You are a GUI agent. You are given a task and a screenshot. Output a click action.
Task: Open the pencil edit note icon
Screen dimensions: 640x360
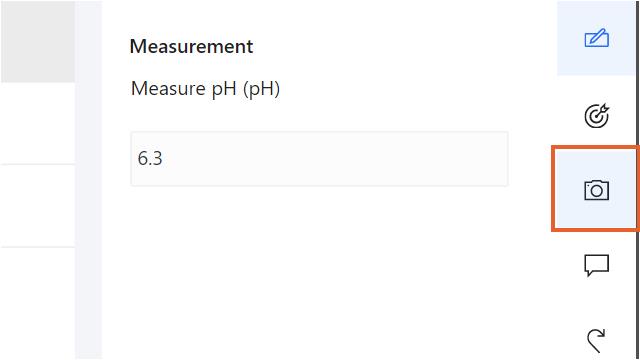coord(596,38)
